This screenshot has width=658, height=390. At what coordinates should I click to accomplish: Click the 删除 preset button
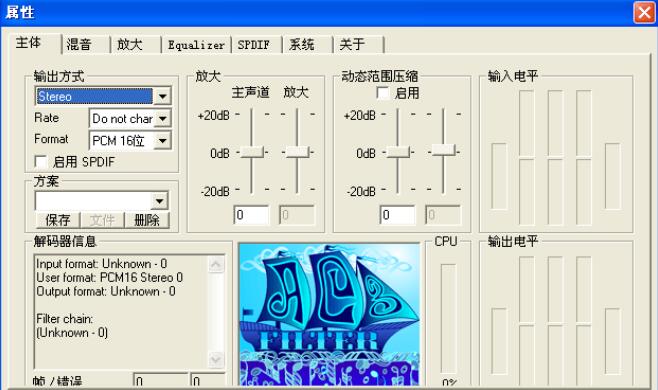click(146, 220)
